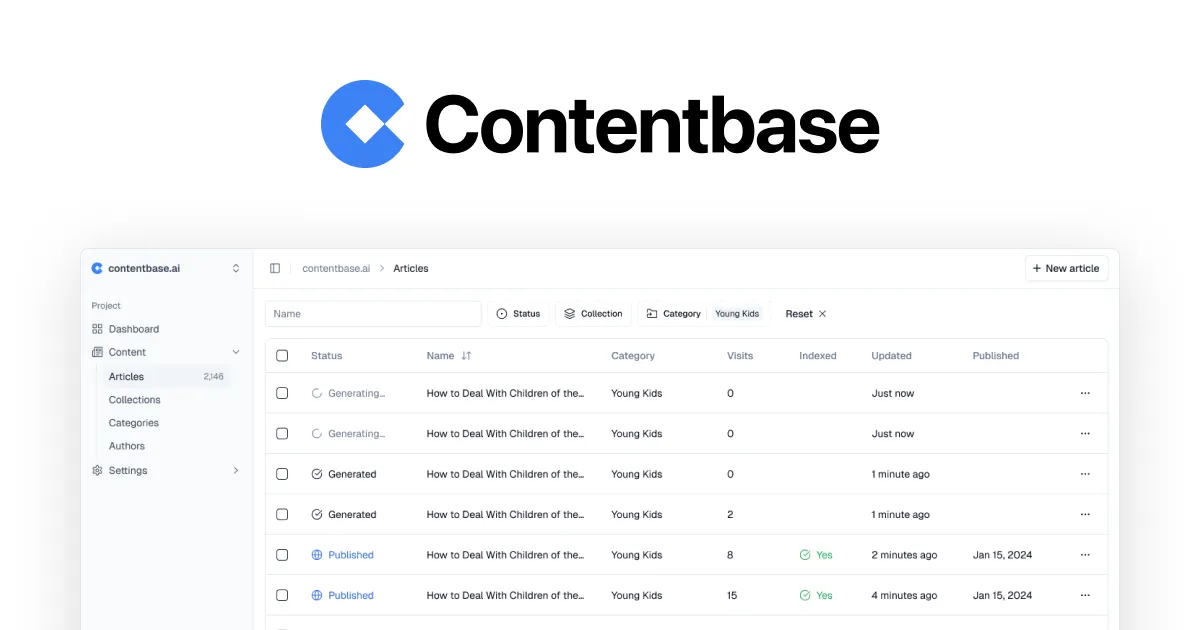This screenshot has height=630, width=1200.
Task: Click the Contentbase logo in the sidebar
Action: click(97, 268)
